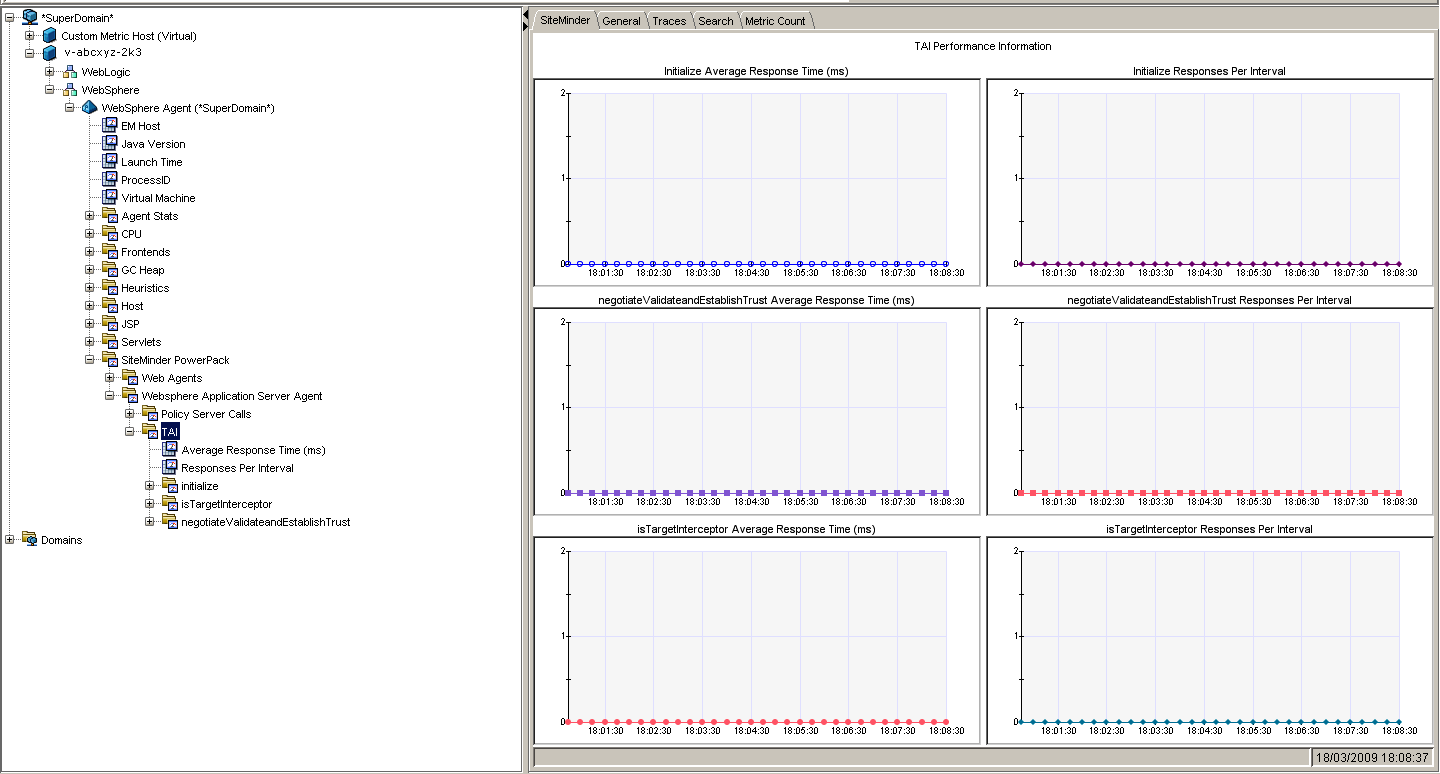Click the isTargetInterceptor Responses Per Interval chart
Viewport: 1440px width, 774px height.
pos(1209,641)
